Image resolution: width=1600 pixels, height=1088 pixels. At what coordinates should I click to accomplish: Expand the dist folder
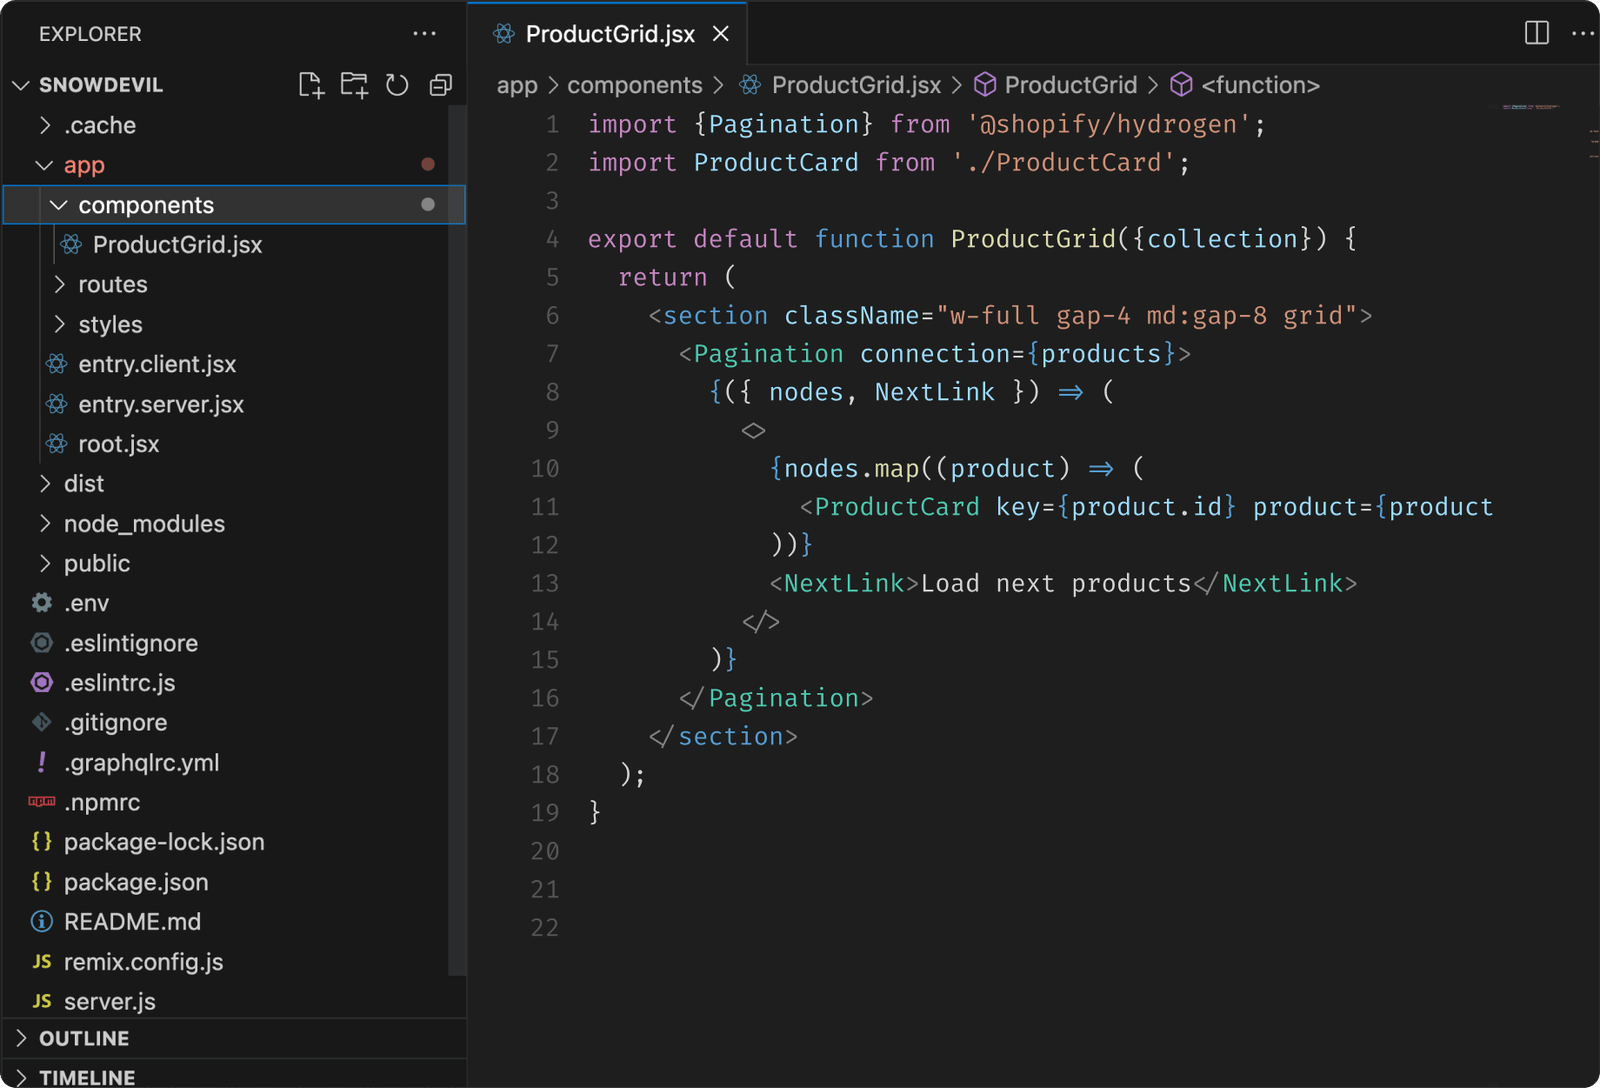coord(45,484)
